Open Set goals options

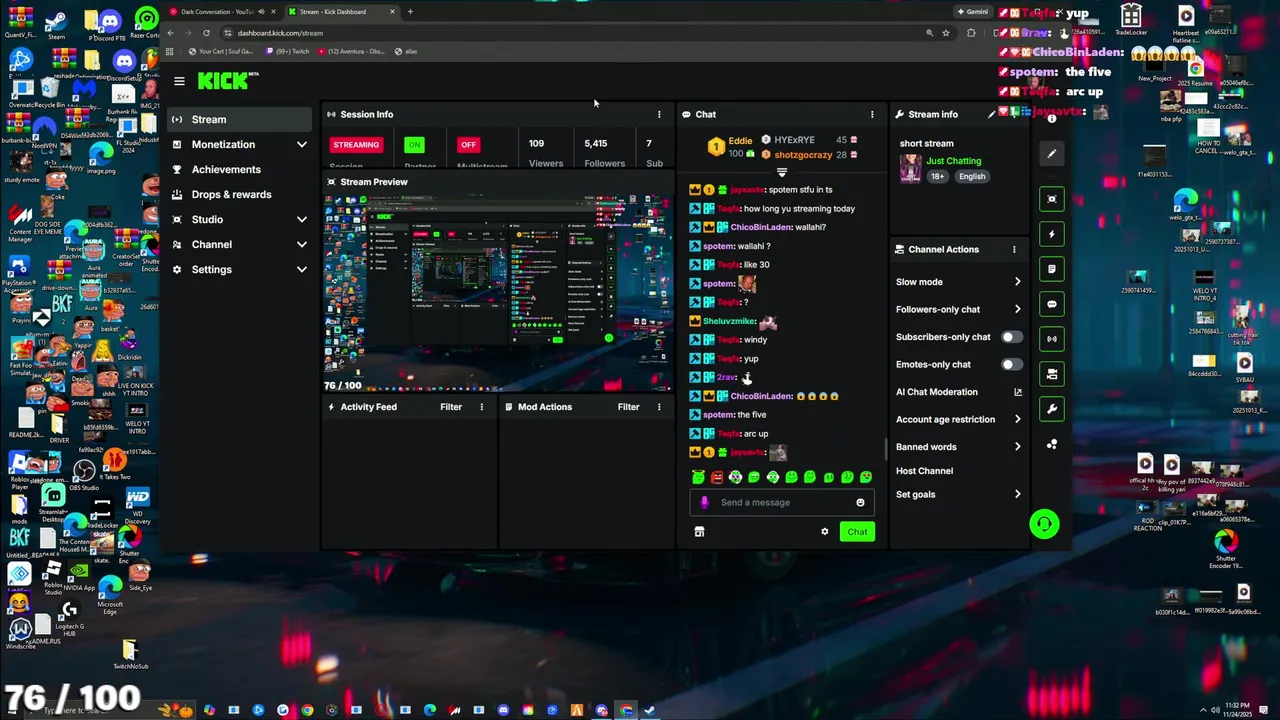tap(958, 495)
